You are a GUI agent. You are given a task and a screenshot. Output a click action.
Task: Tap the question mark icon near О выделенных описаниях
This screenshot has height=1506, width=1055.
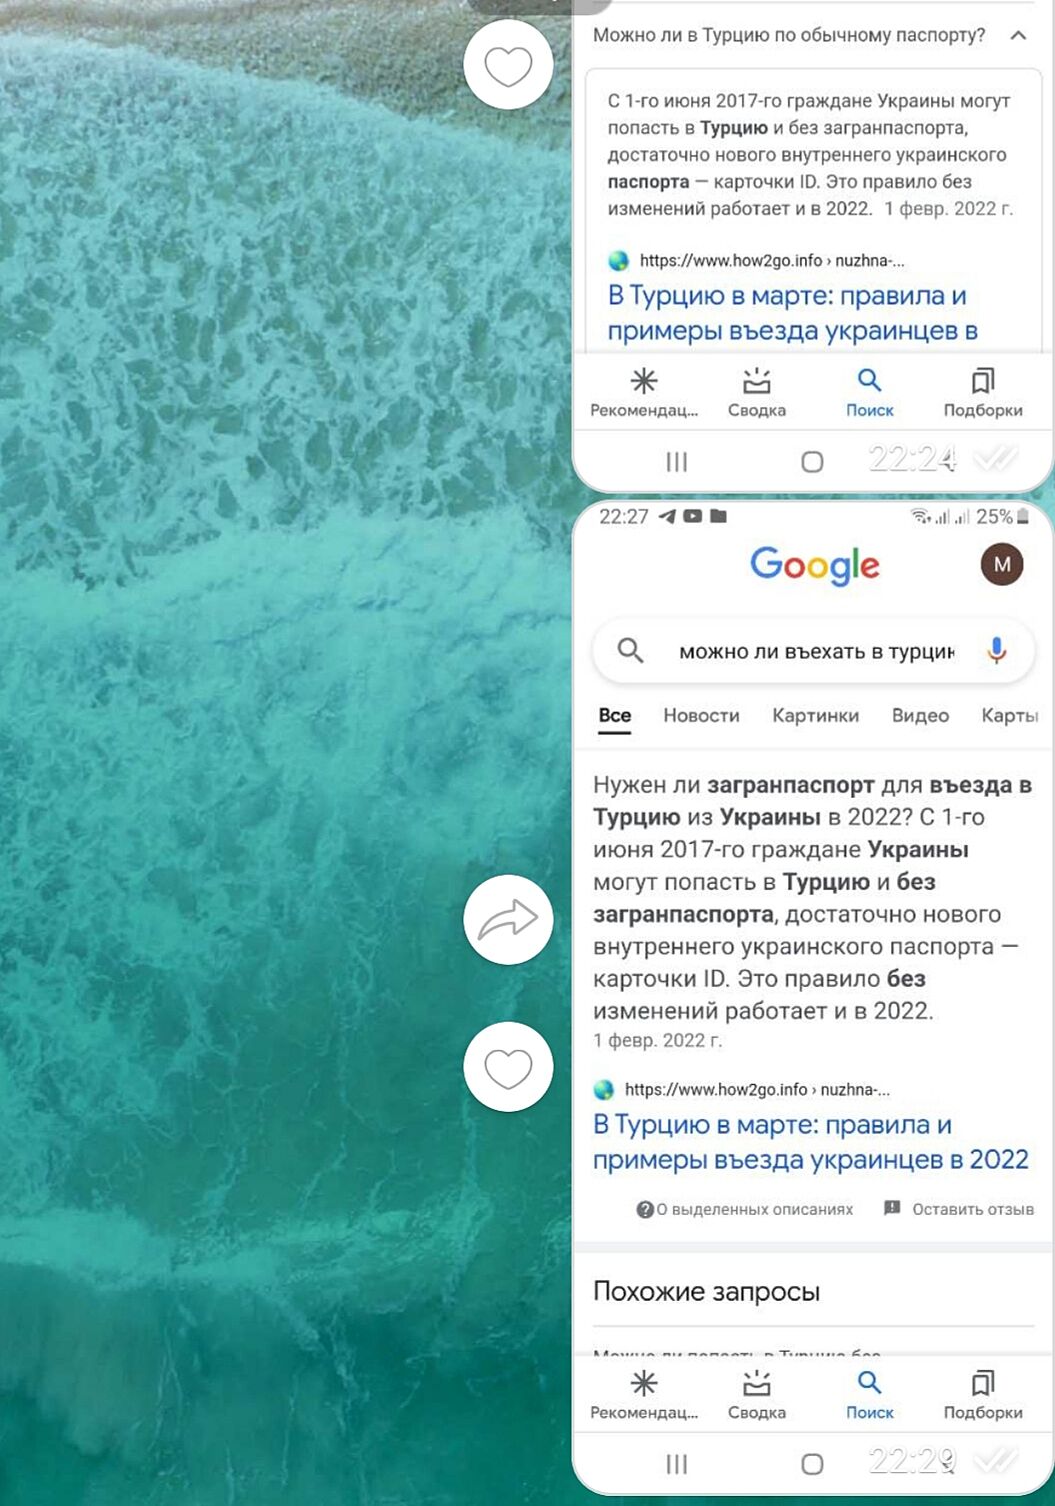(x=645, y=1209)
